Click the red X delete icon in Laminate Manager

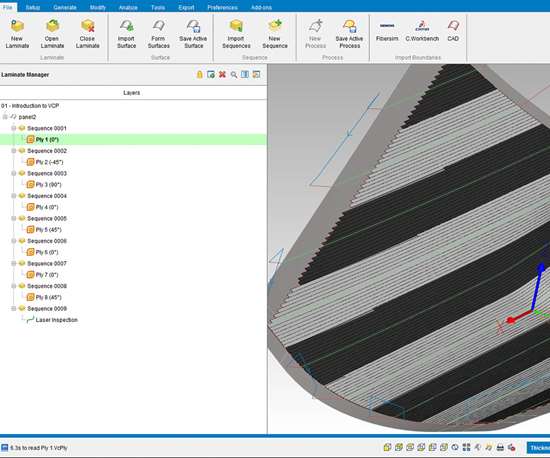click(222, 74)
